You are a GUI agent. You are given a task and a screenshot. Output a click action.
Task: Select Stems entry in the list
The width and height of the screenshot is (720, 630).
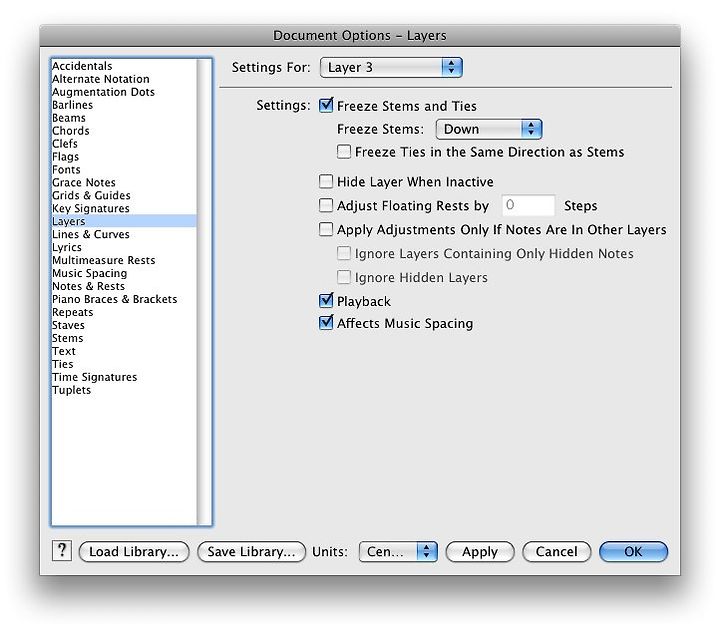124,338
